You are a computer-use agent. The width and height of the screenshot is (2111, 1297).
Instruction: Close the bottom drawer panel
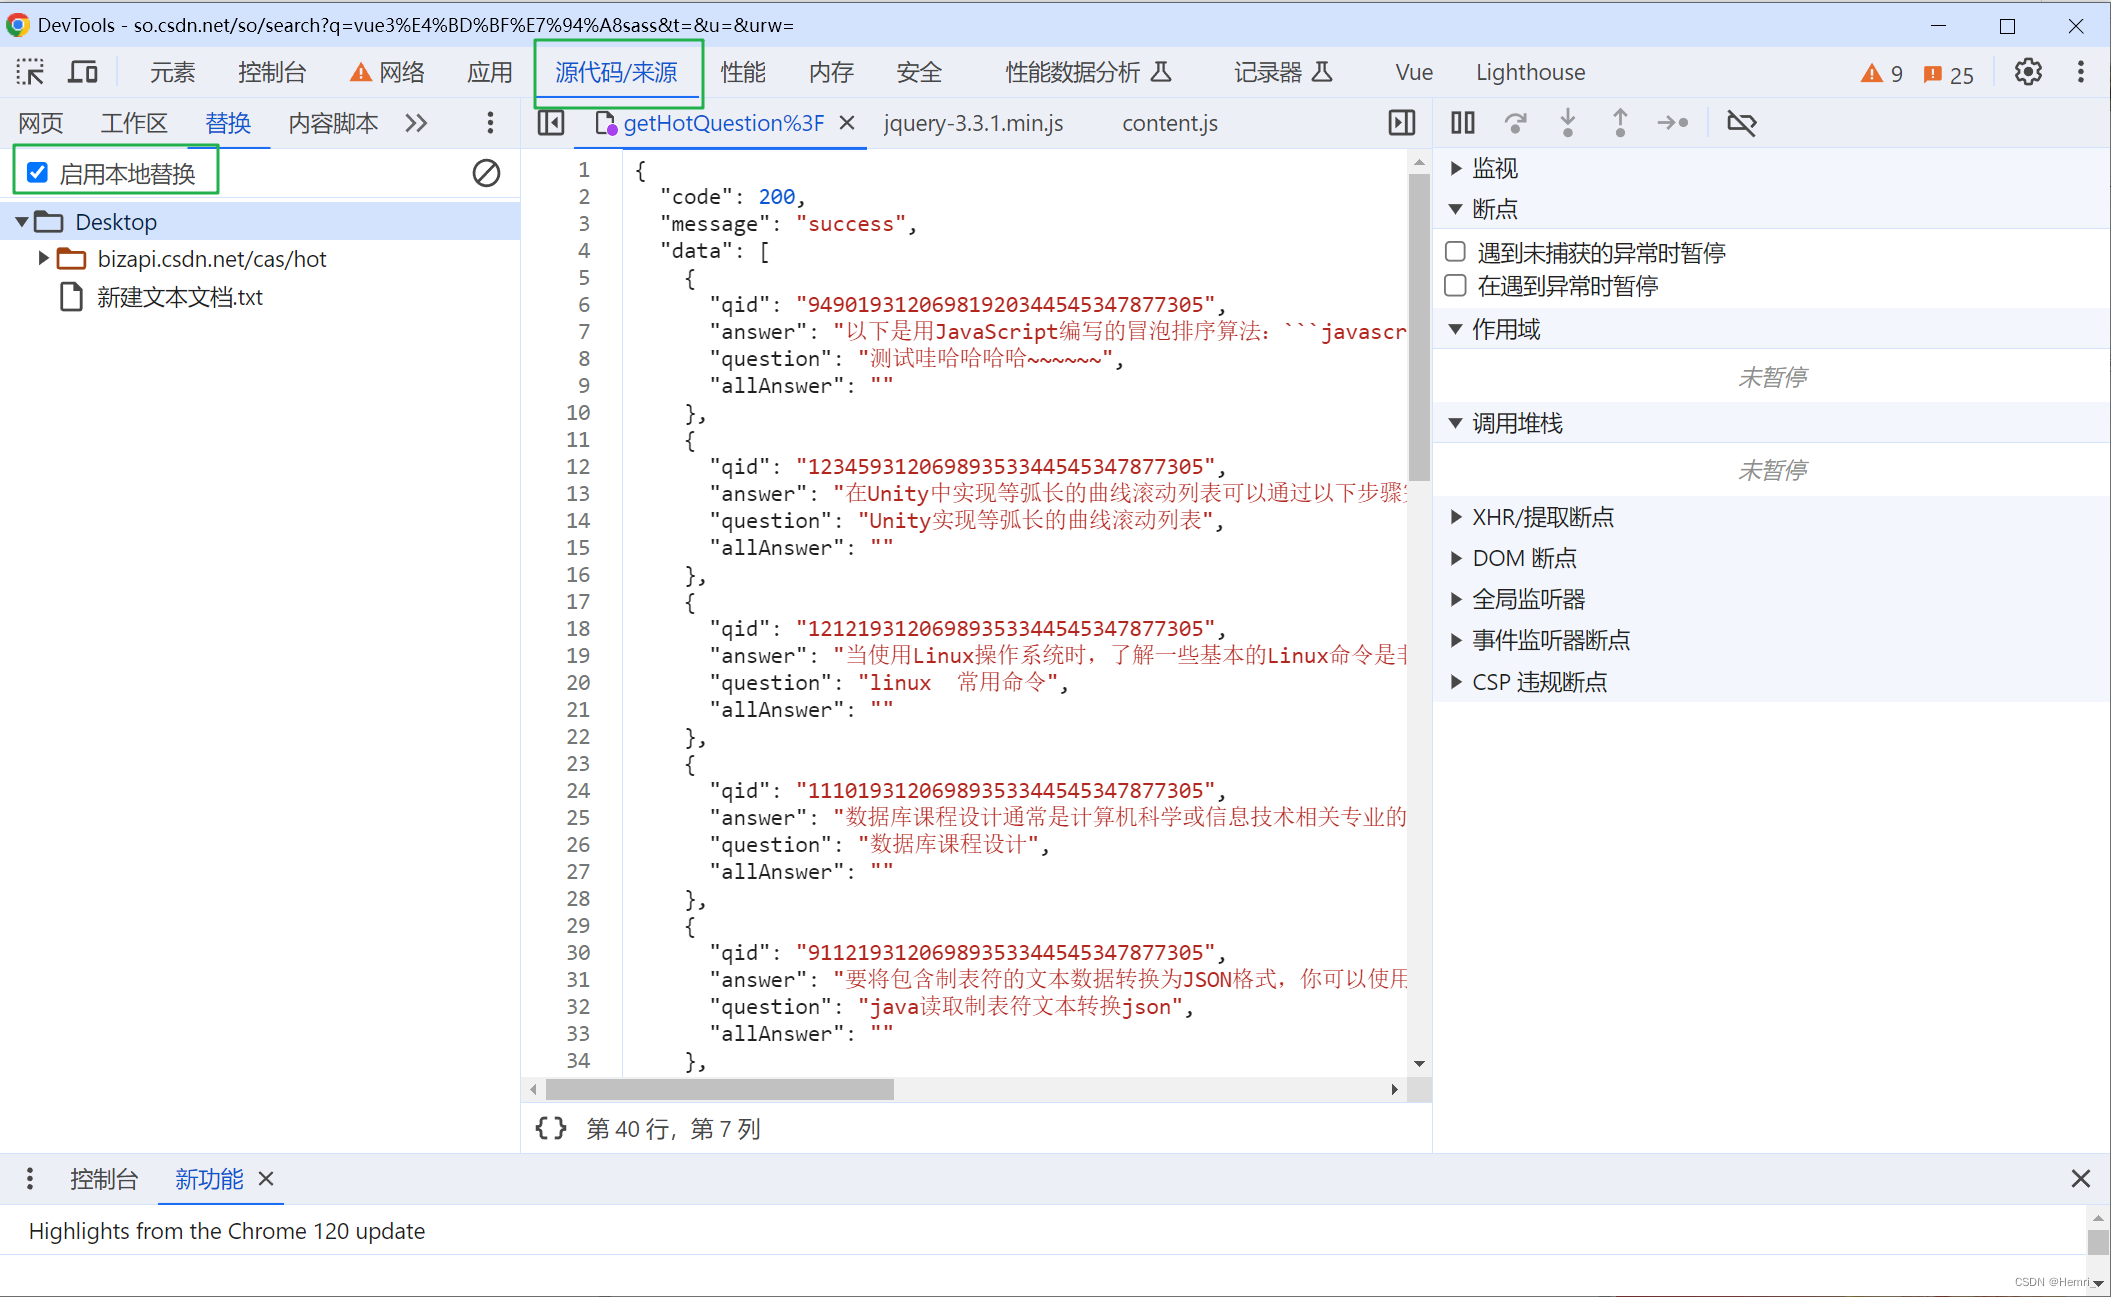[x=2081, y=1179]
